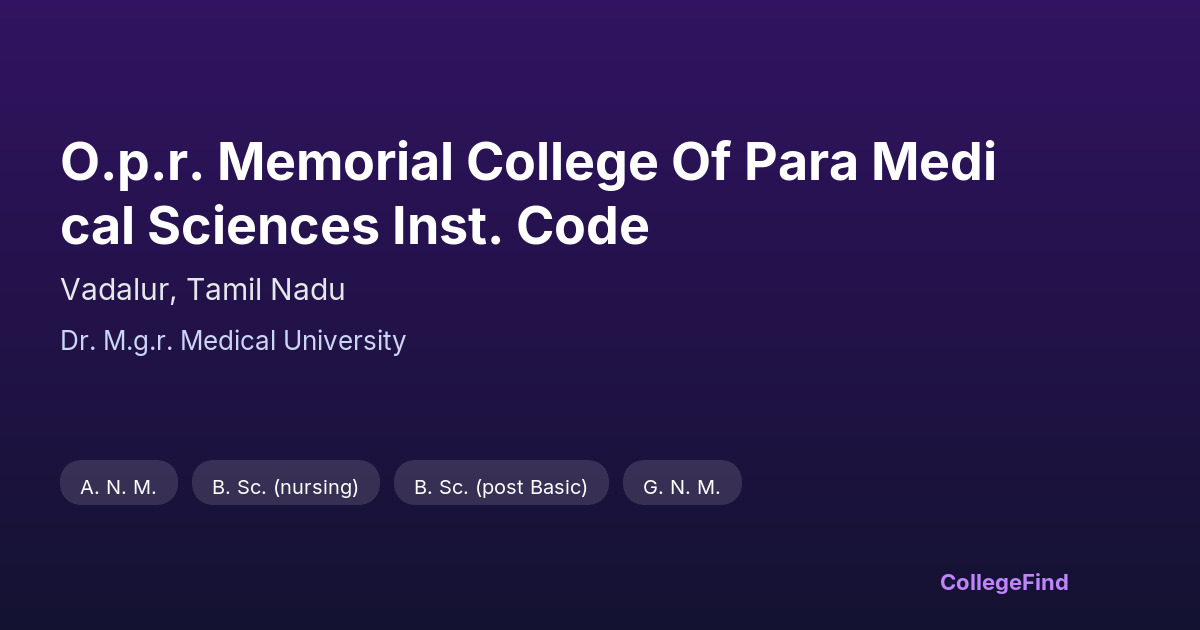This screenshot has height=630, width=1200.
Task: Open the Dr. M.g.r. Medical University link
Action: pyautogui.click(x=233, y=341)
